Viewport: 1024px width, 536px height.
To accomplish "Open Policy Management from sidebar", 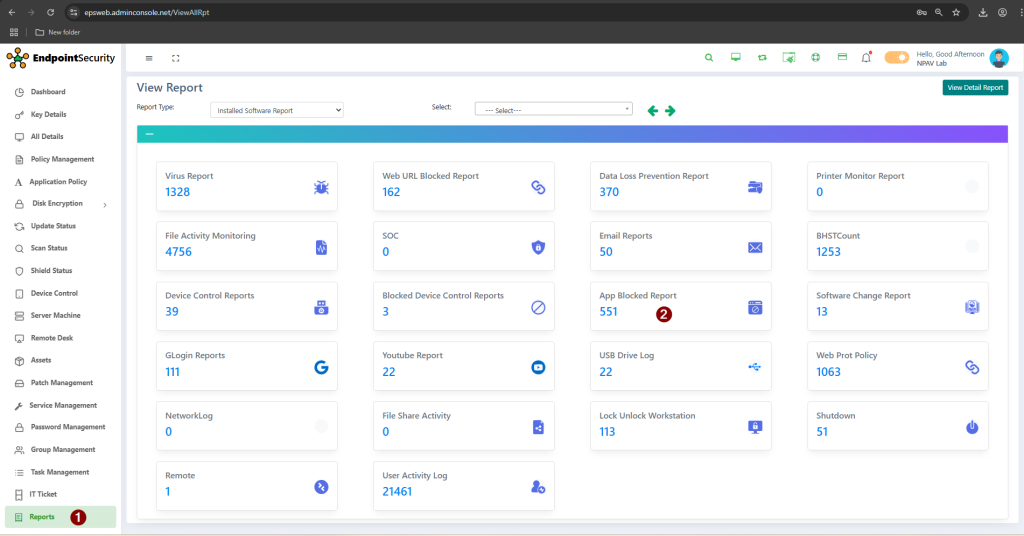I will click(62, 159).
